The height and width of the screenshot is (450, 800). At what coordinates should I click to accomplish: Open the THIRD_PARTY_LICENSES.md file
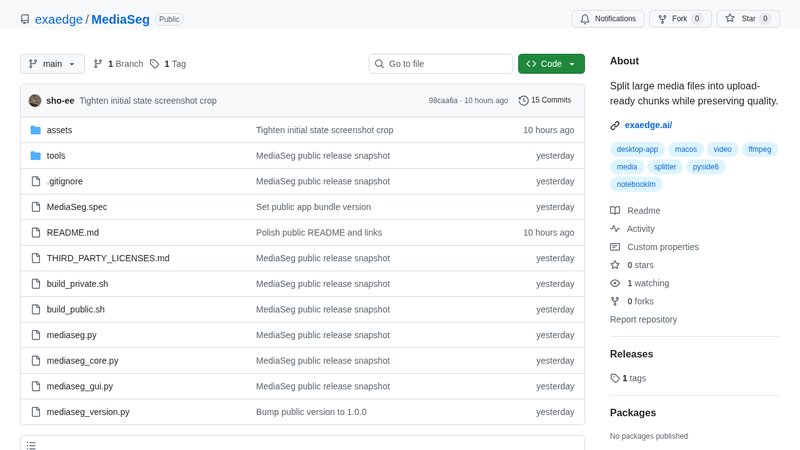tap(108, 258)
